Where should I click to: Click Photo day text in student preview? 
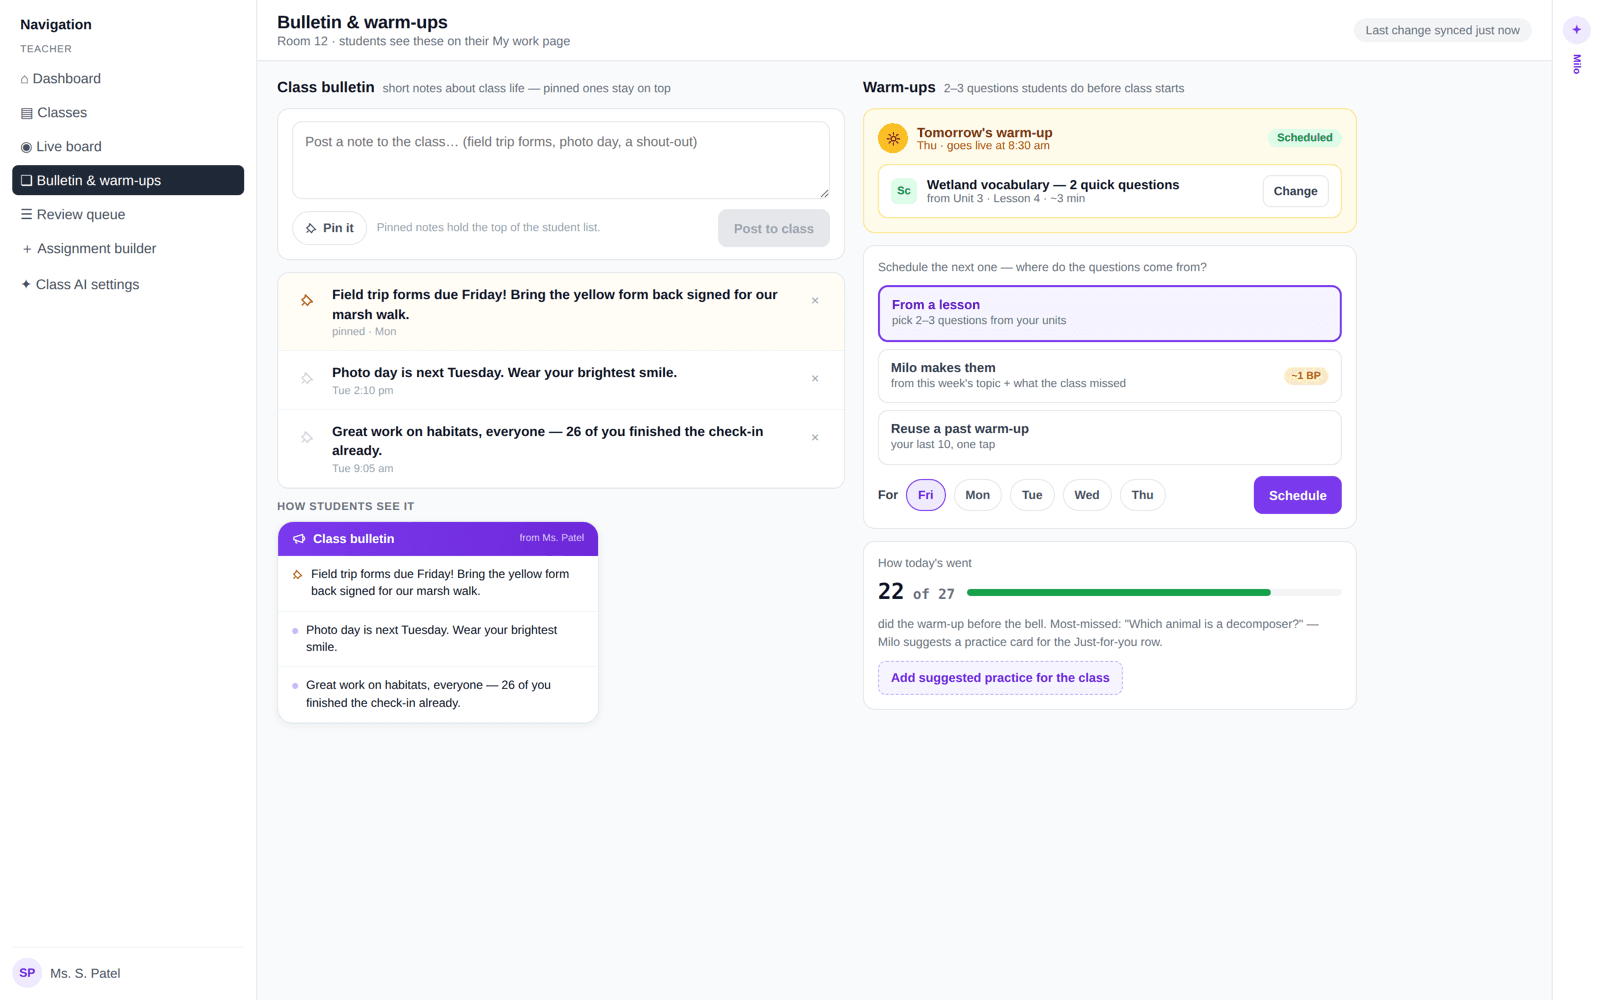(431, 638)
